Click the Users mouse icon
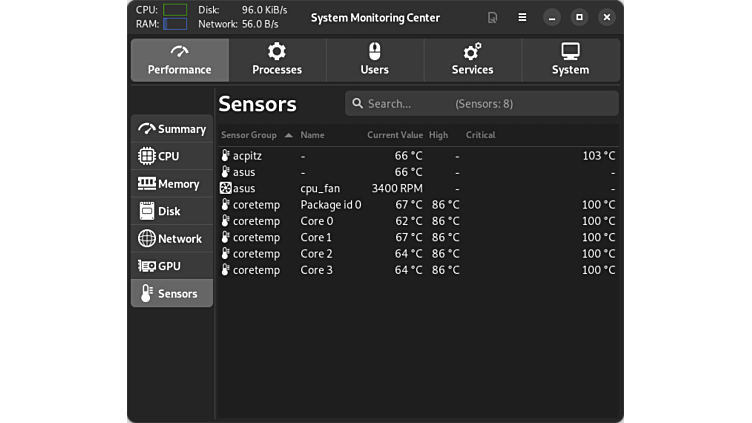This screenshot has height=423, width=752. point(374,52)
